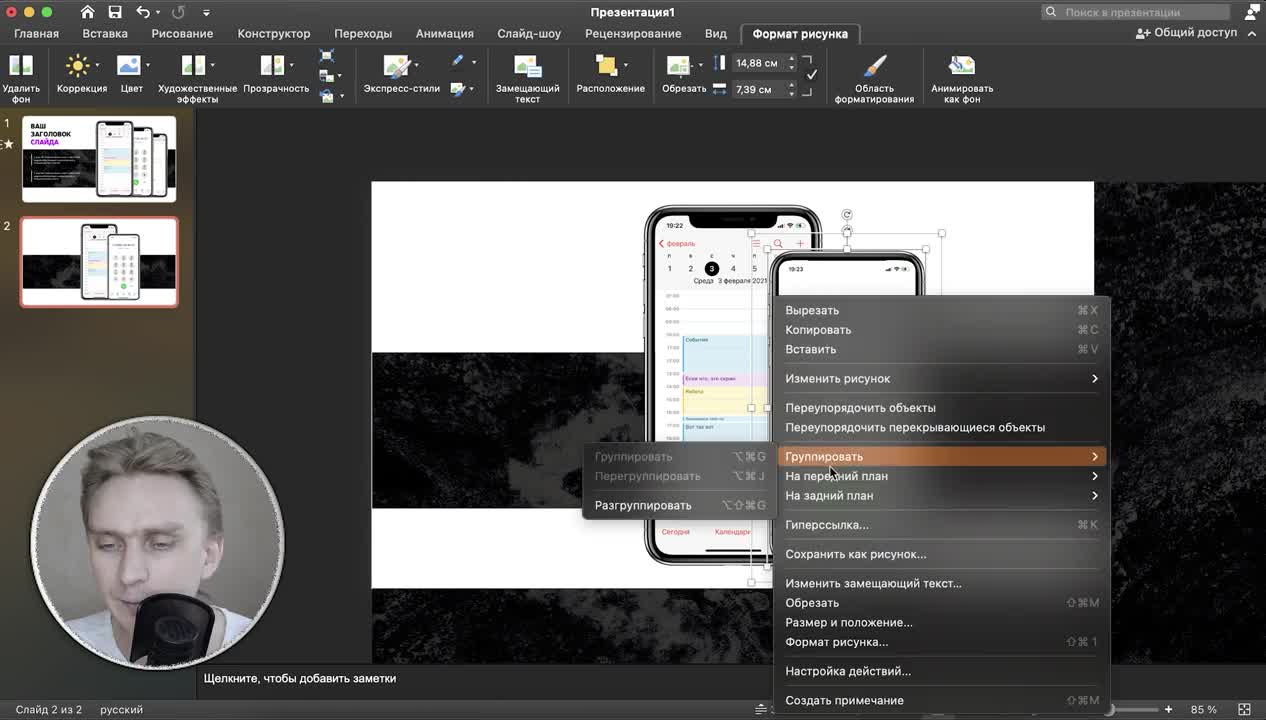Switch to the Главная tab
Screen dimensions: 1266x720
coord(36,33)
